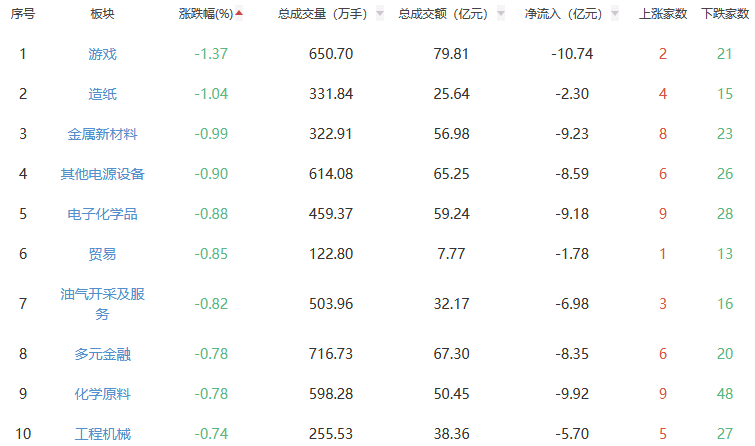
Task: Click the sort arrow next to 净流入（亿元）
Action: (x=614, y=15)
